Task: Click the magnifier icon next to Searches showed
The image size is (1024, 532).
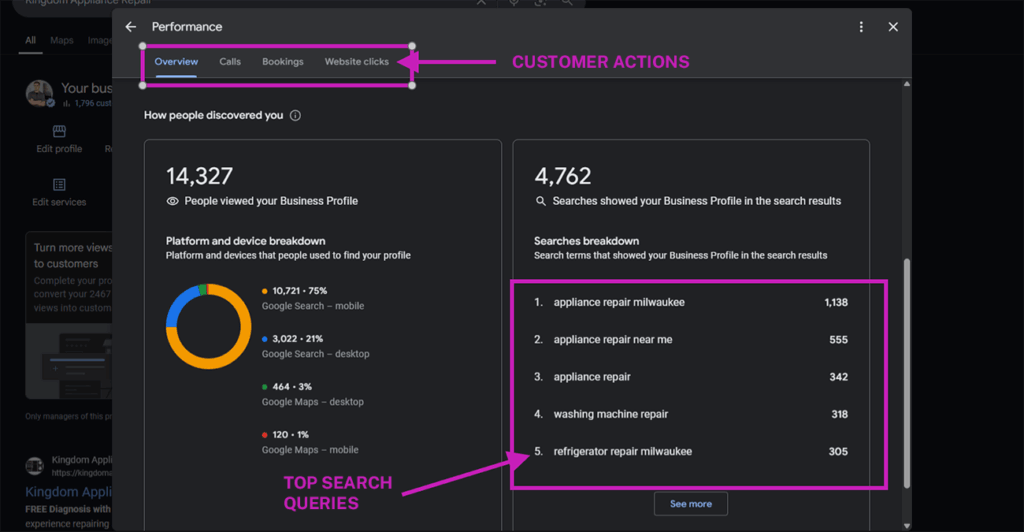Action: [x=541, y=201]
